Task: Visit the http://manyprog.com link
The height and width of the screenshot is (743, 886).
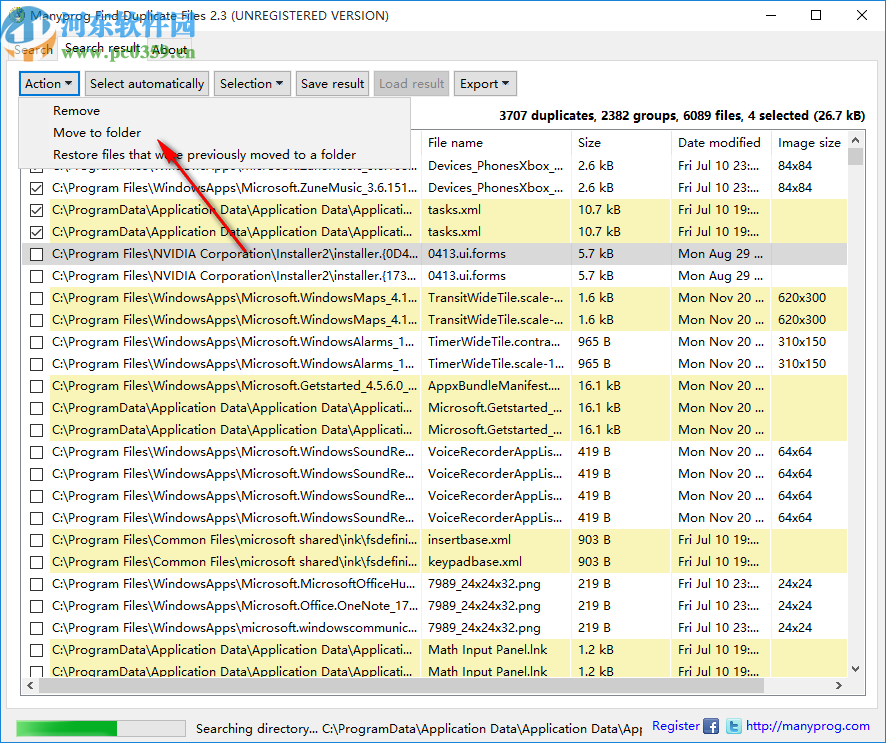Action: pos(806,726)
